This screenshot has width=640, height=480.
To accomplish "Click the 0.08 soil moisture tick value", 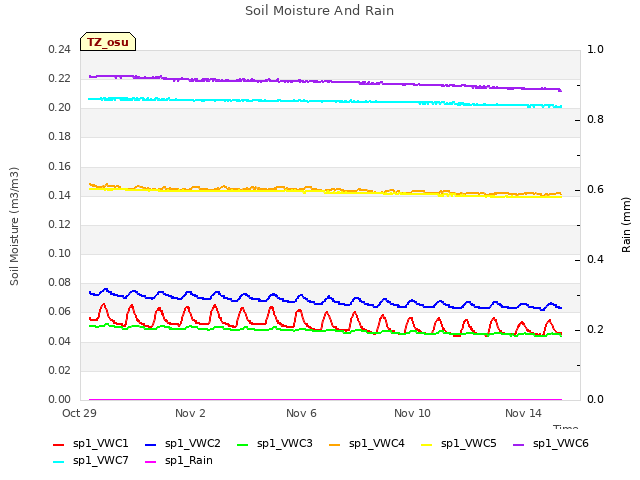I will pos(60,283).
